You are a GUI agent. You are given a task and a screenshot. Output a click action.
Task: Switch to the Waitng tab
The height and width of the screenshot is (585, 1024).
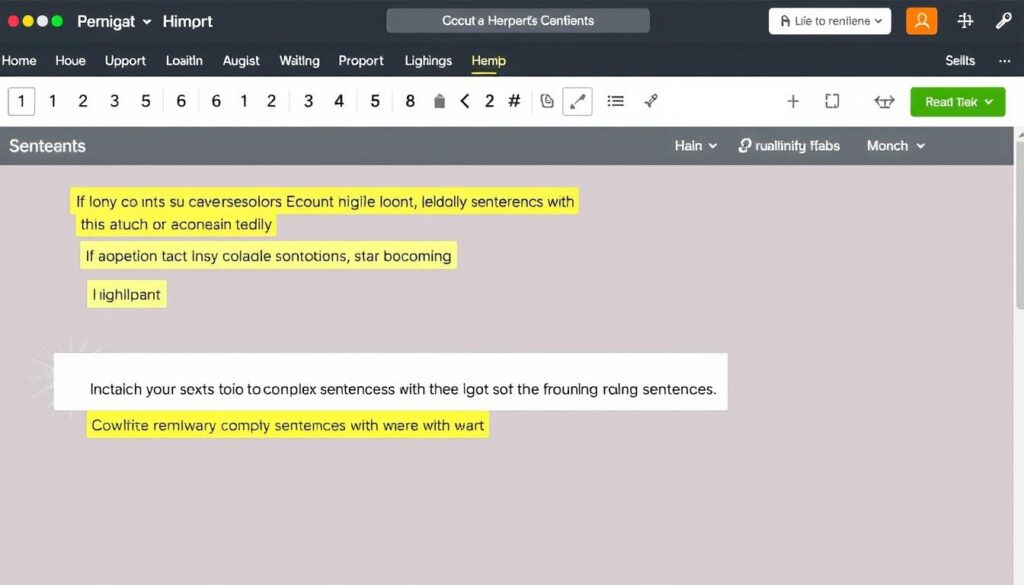300,61
